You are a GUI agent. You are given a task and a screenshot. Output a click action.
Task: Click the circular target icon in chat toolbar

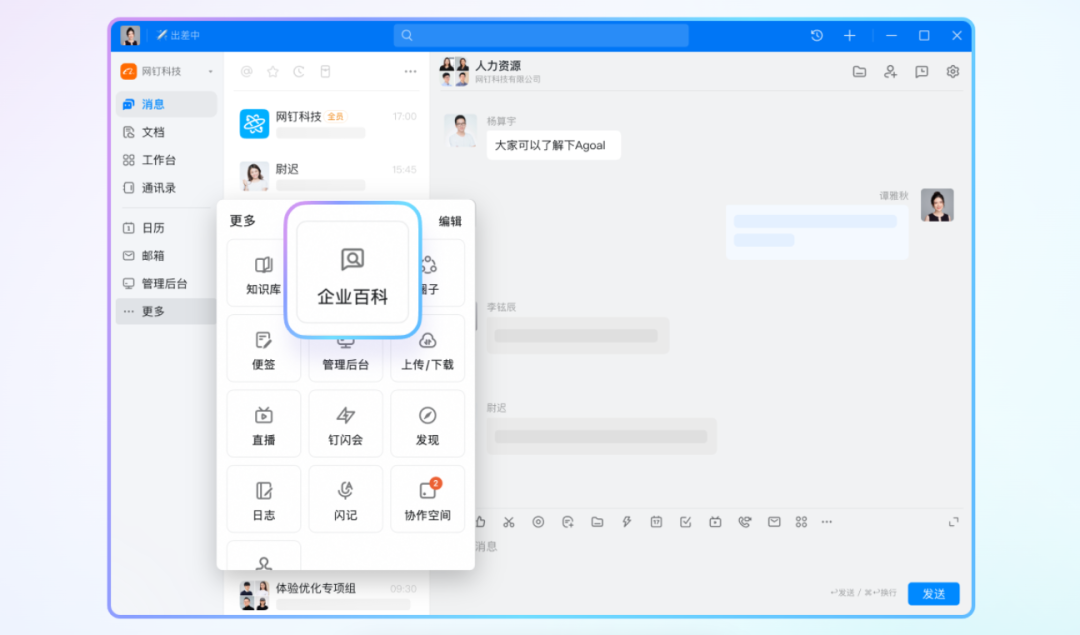(x=538, y=522)
